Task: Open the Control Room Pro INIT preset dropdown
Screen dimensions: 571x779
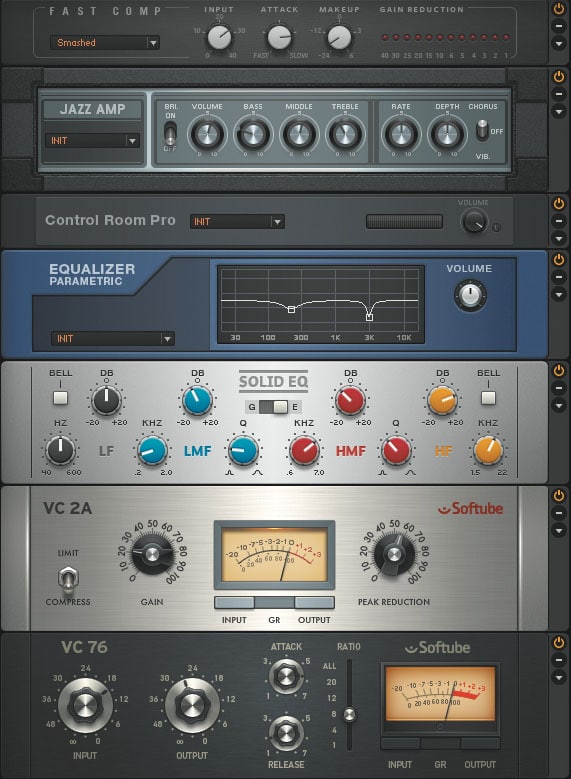Action: [x=237, y=222]
